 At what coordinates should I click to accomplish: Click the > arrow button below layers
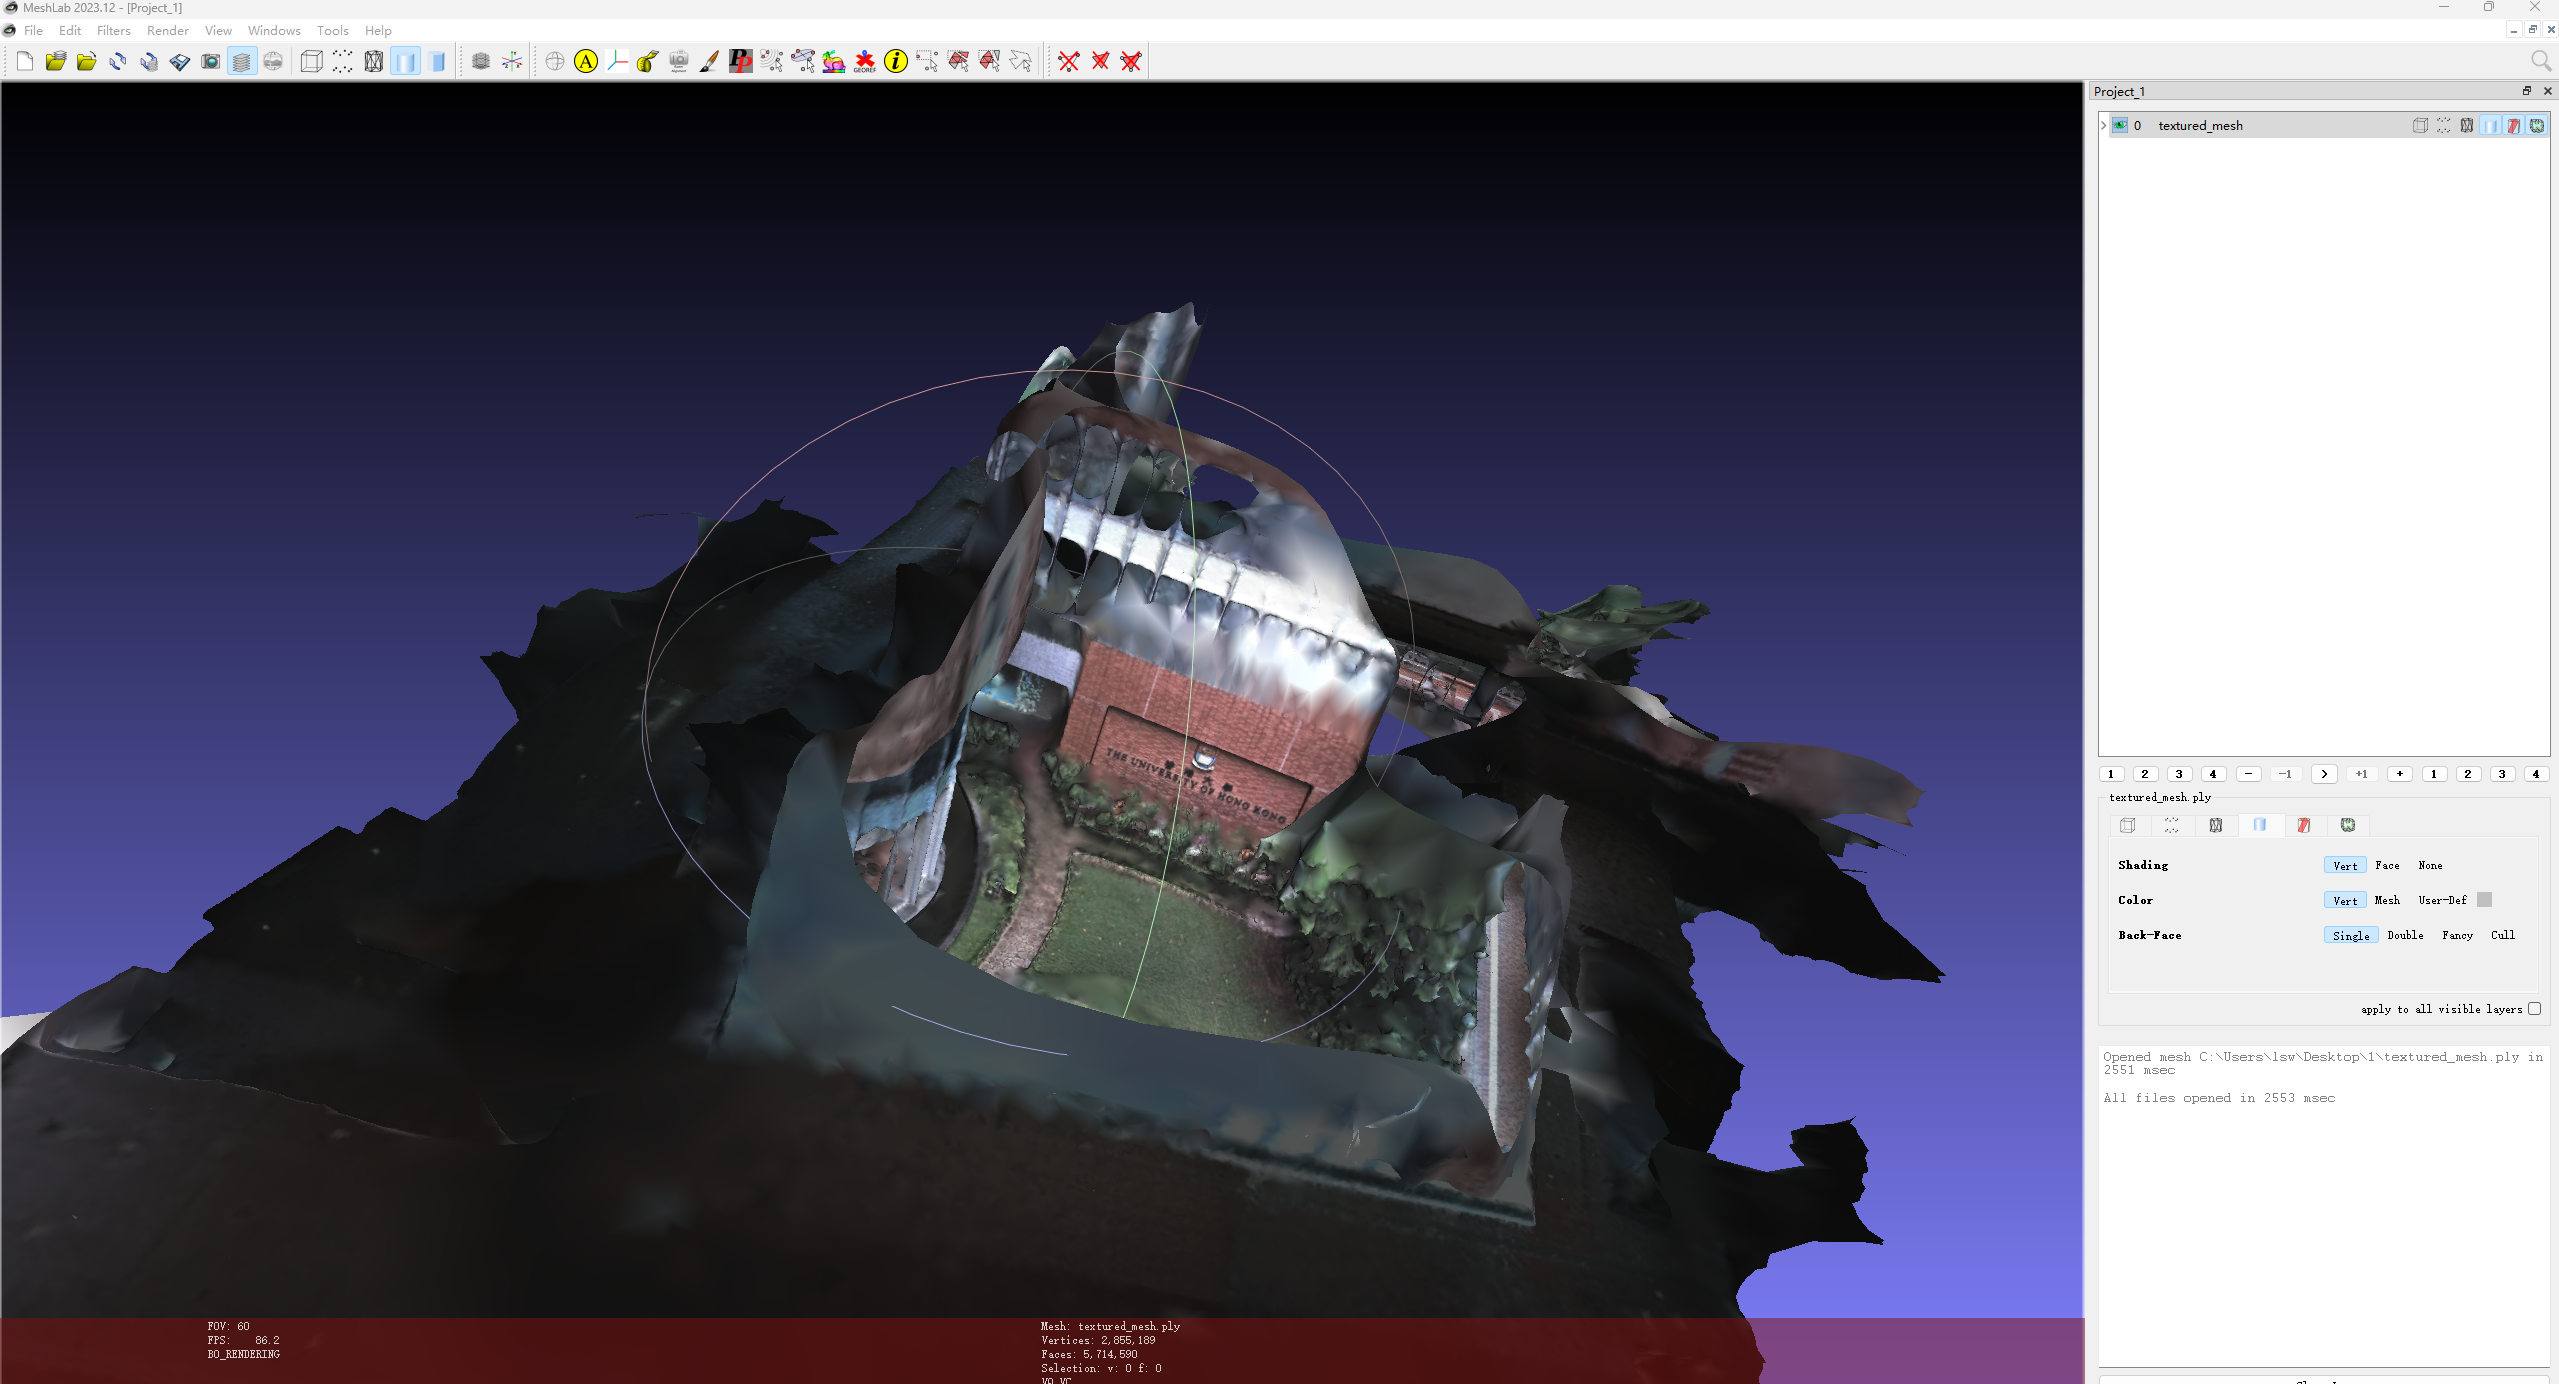coord(2324,774)
